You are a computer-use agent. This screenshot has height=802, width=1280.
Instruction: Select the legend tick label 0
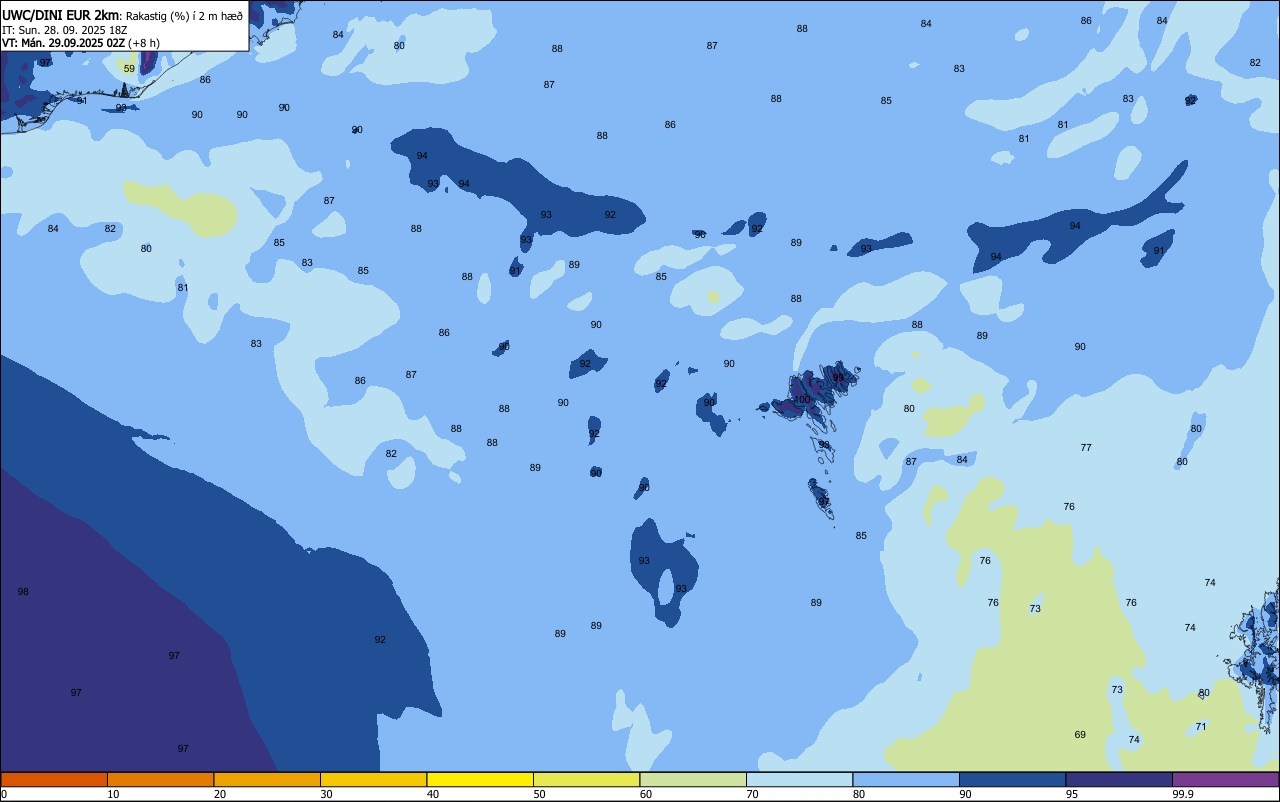4,794
